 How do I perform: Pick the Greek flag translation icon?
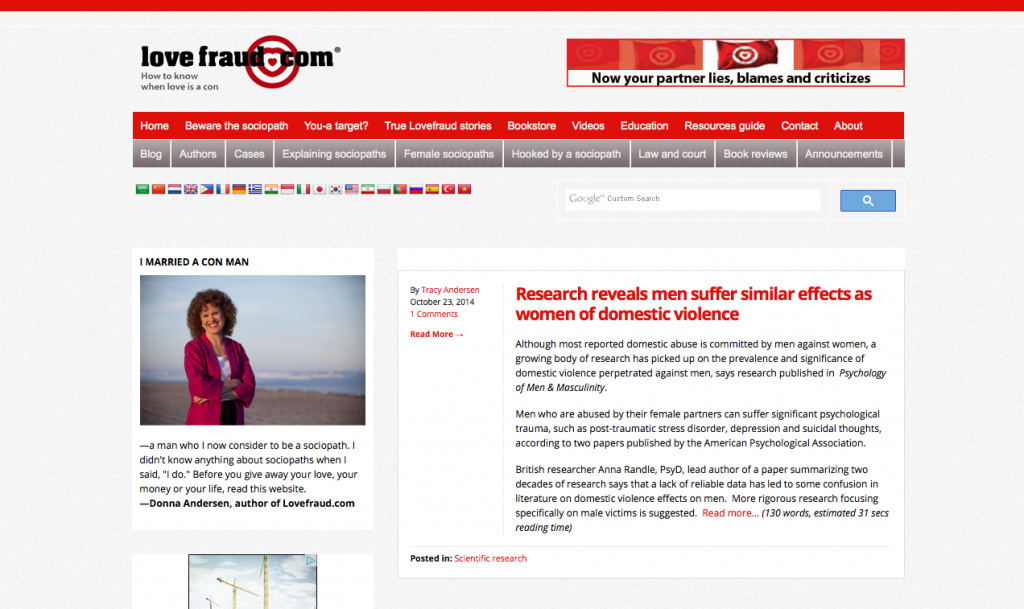coord(255,189)
